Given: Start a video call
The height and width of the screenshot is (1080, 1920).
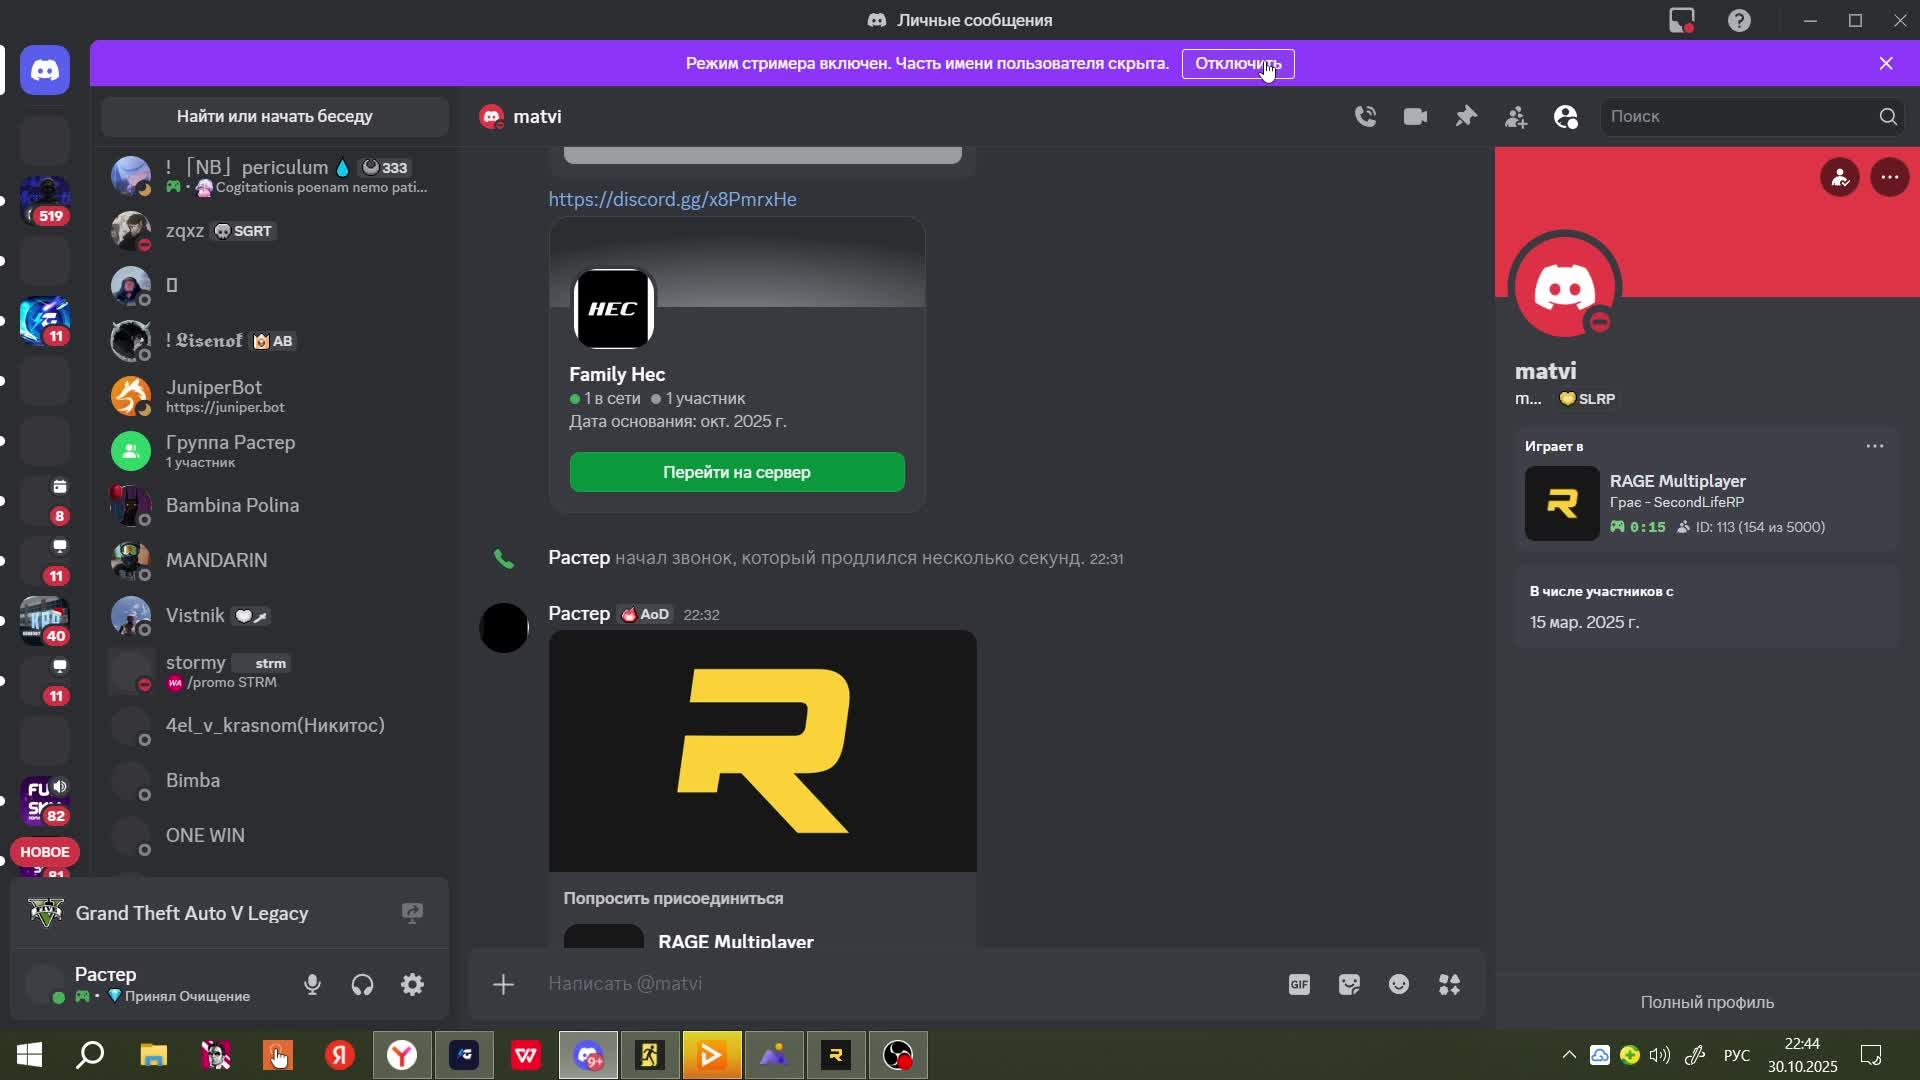Looking at the screenshot, I should [x=1415, y=117].
